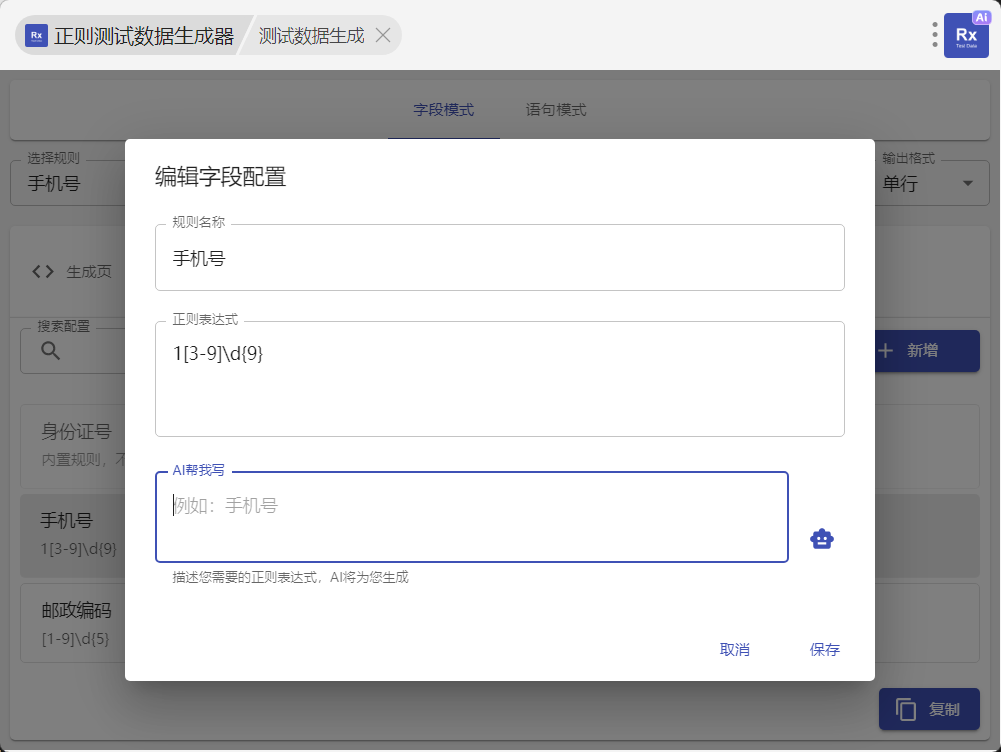The height and width of the screenshot is (752, 1001).
Task: Click the copy icon on 复制 button
Action: tap(906, 709)
